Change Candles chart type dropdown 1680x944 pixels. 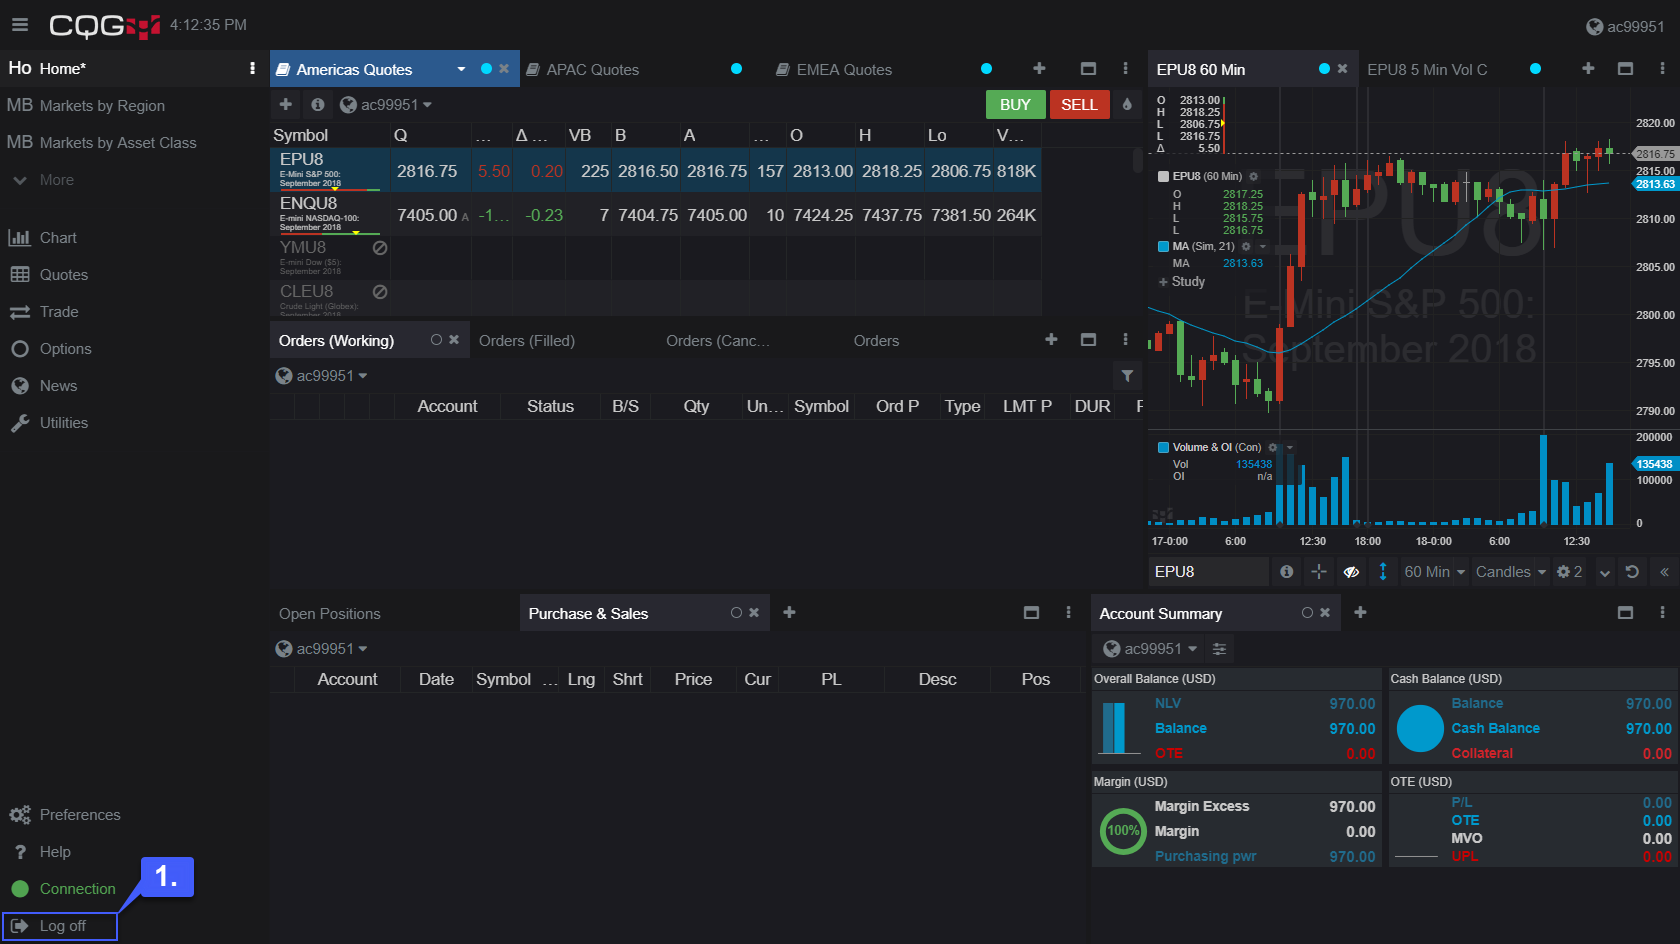[x=1511, y=572]
